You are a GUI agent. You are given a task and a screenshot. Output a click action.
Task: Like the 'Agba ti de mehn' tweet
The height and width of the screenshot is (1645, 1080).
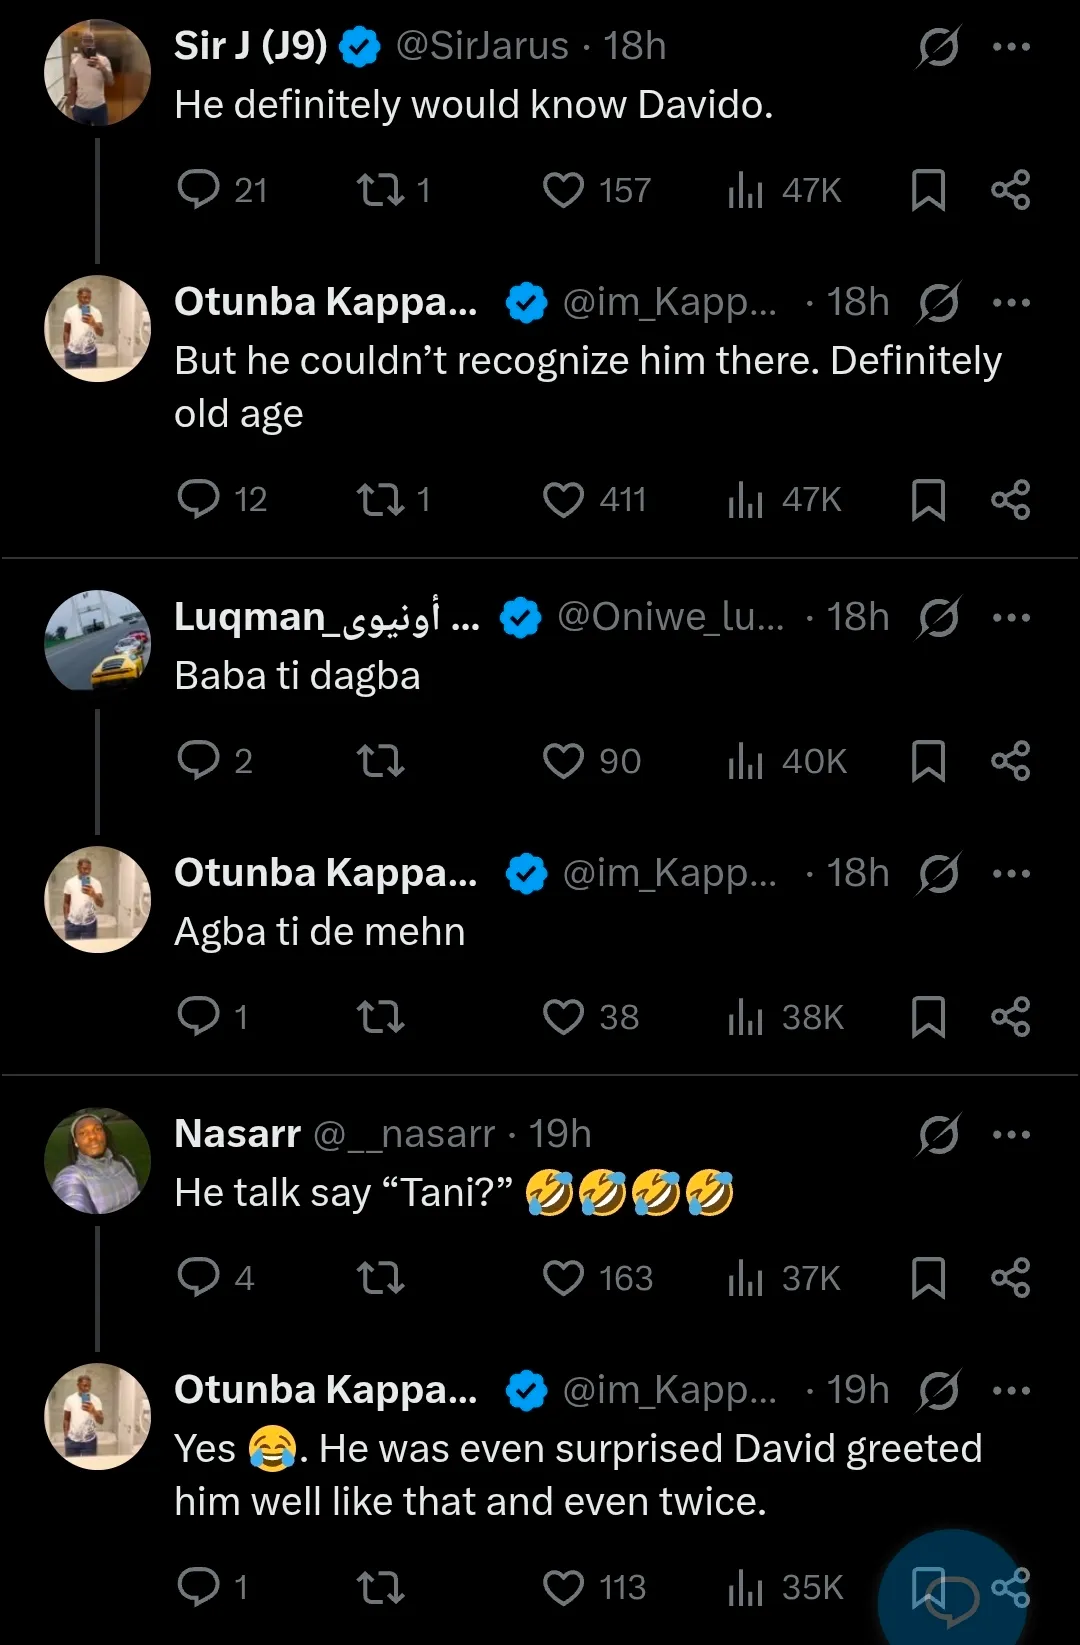563,1017
